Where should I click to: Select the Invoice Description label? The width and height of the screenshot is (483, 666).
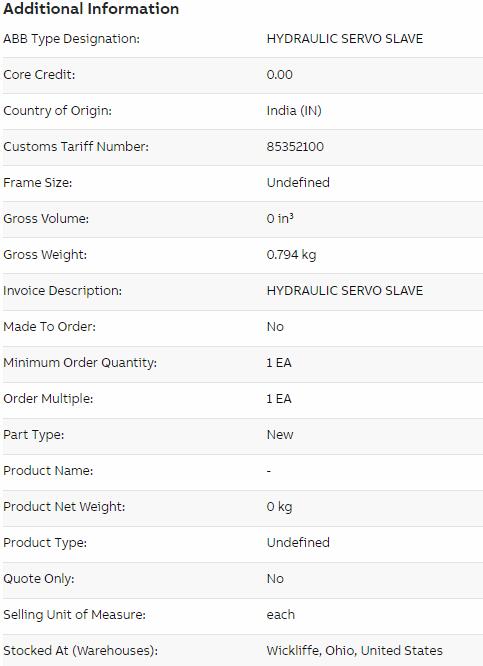(62, 291)
